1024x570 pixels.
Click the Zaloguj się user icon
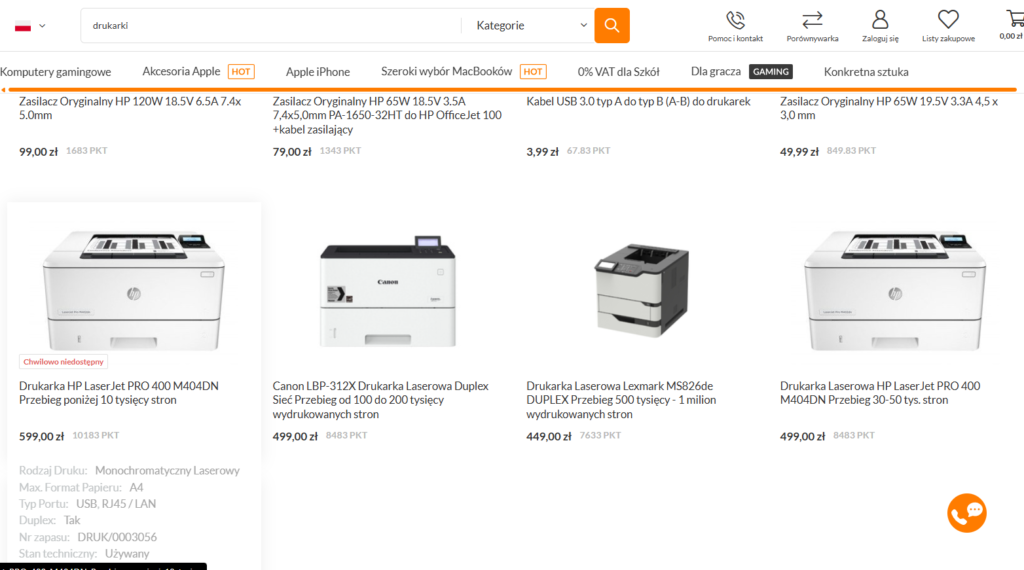pos(880,20)
